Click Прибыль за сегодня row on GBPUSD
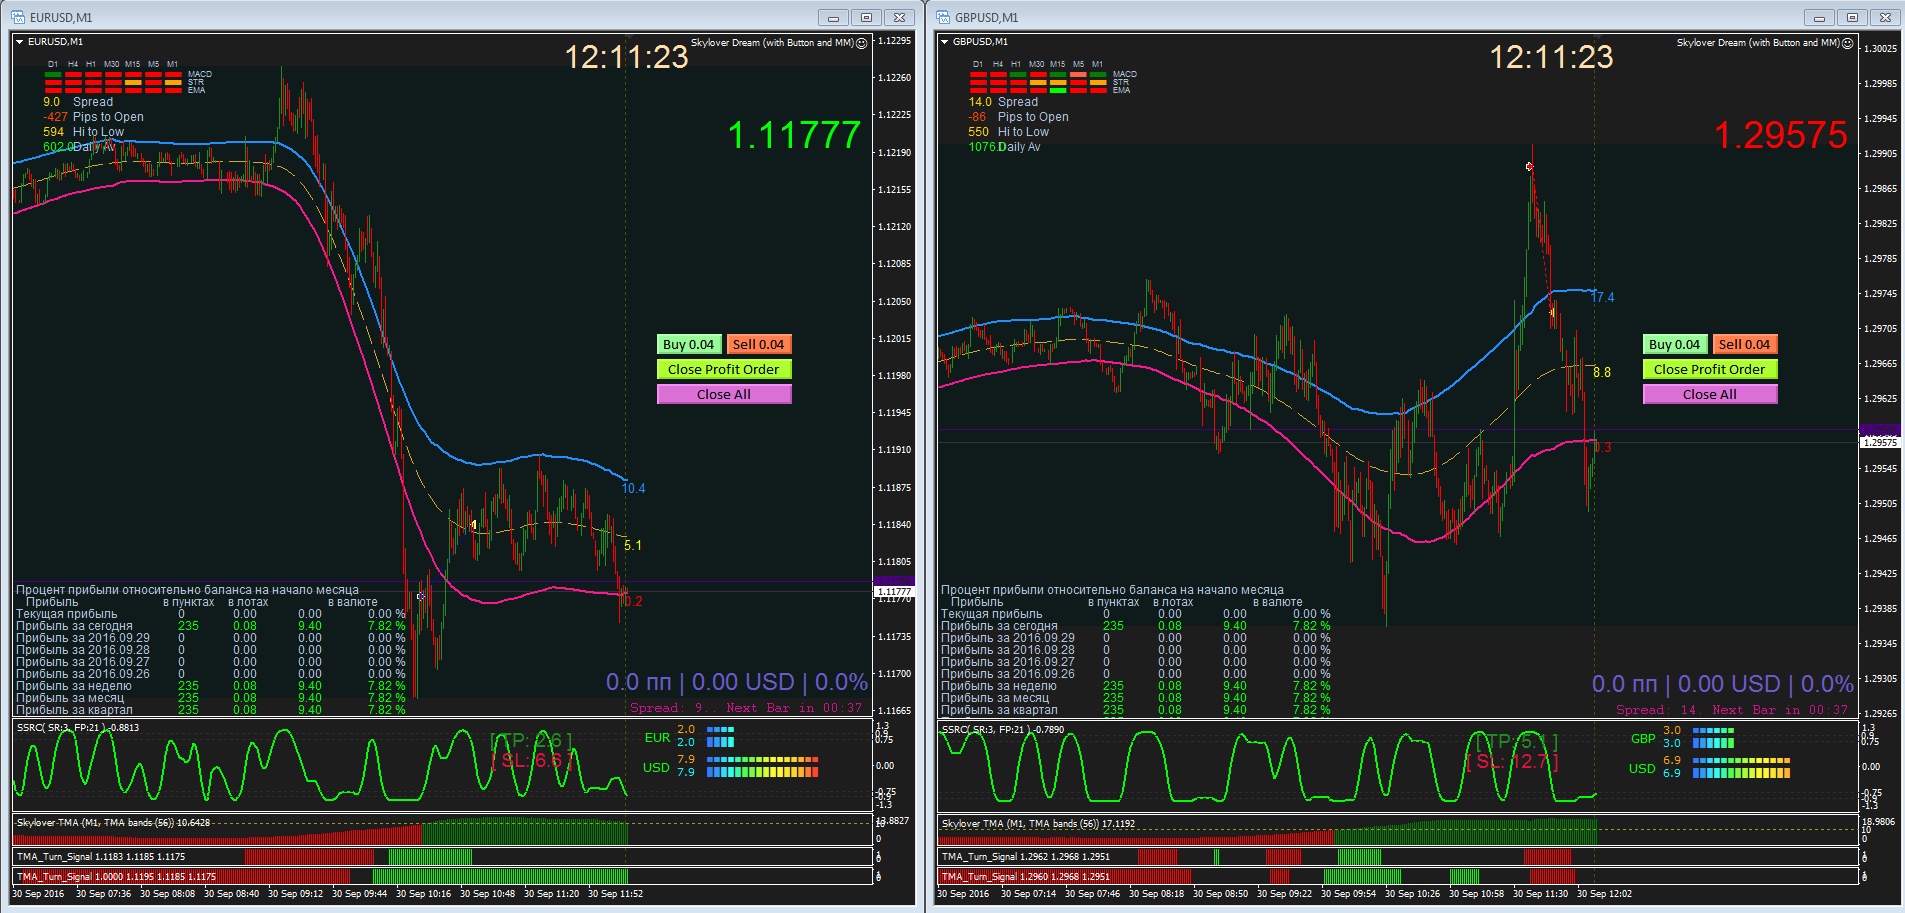 [x=1136, y=626]
